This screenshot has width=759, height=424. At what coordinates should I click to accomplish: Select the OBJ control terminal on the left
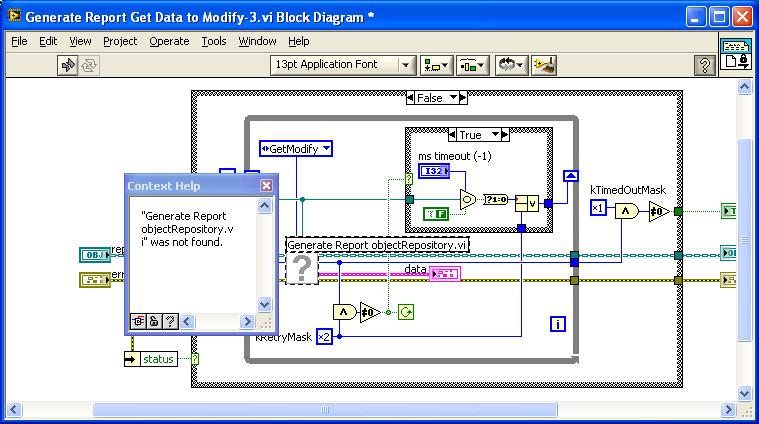[95, 255]
